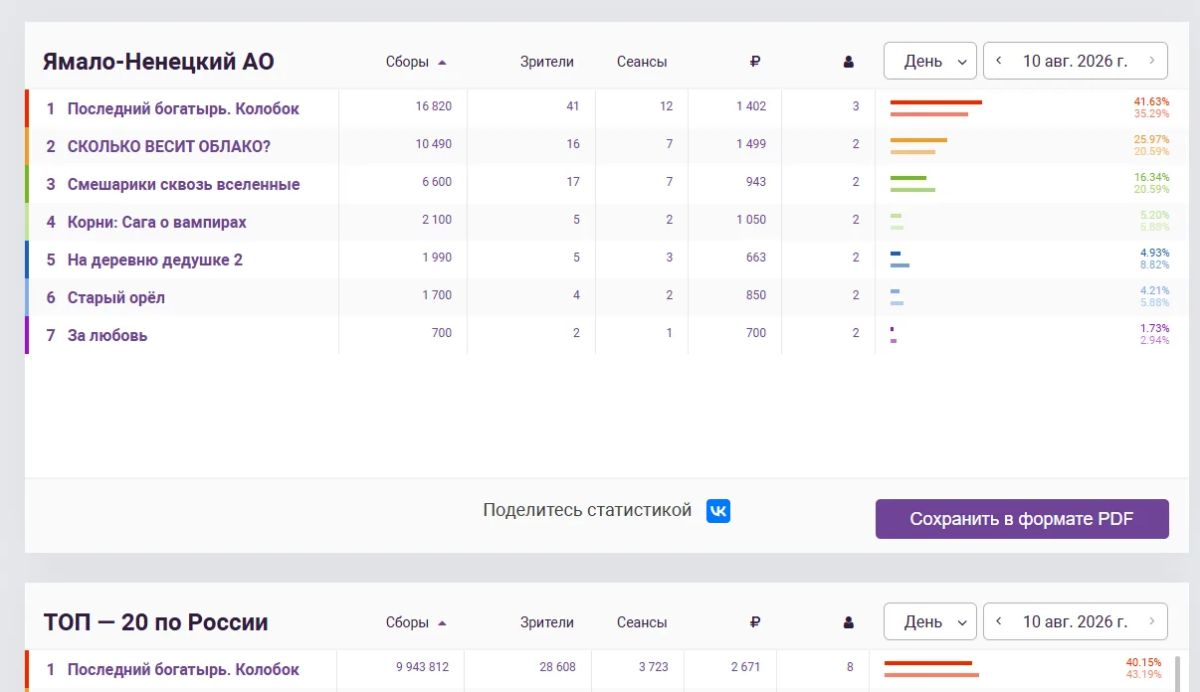Open Последний богатырь. Колобок in TOP-20 Russia list
The width and height of the screenshot is (1200, 692).
183,669
